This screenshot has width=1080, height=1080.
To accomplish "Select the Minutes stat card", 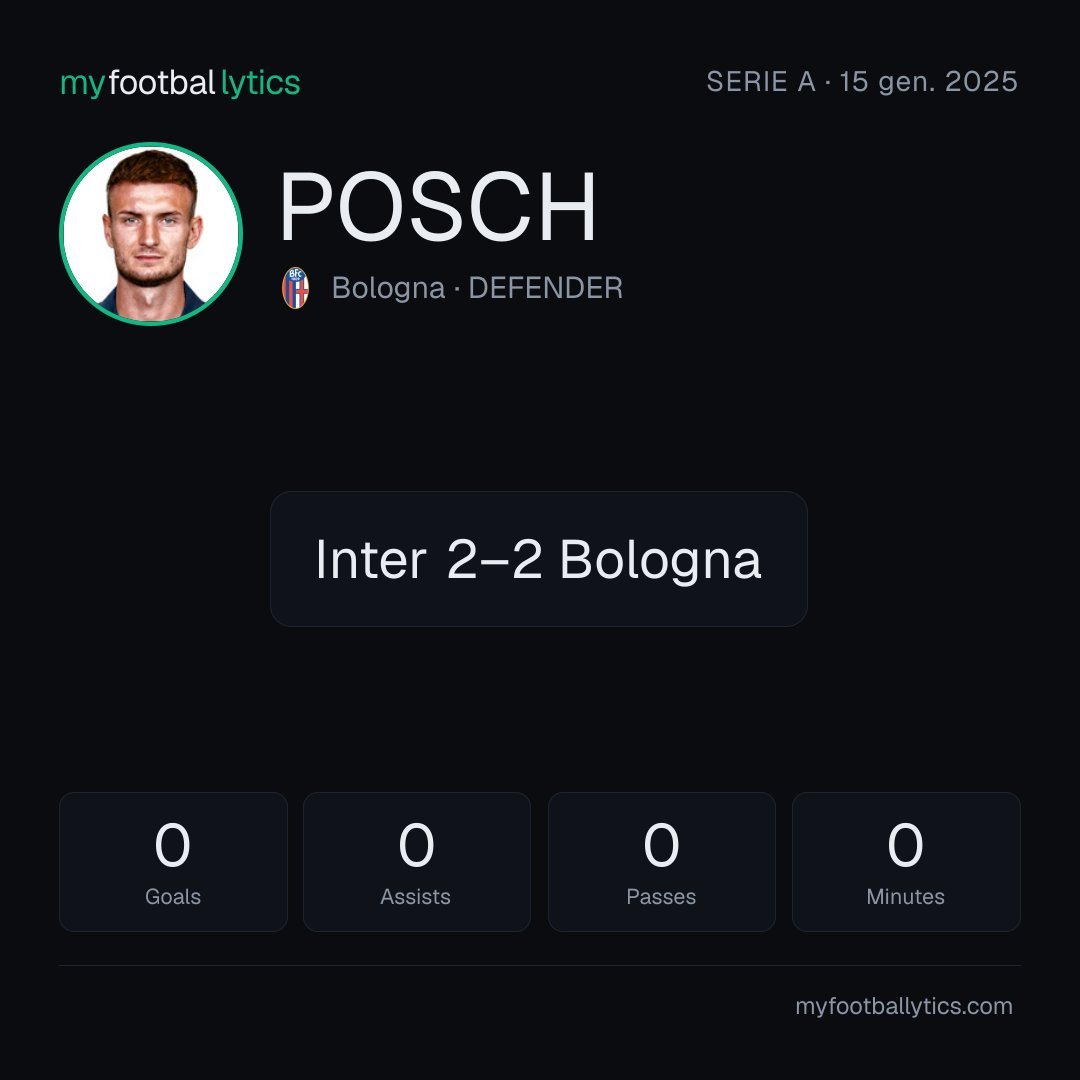I will 906,862.
